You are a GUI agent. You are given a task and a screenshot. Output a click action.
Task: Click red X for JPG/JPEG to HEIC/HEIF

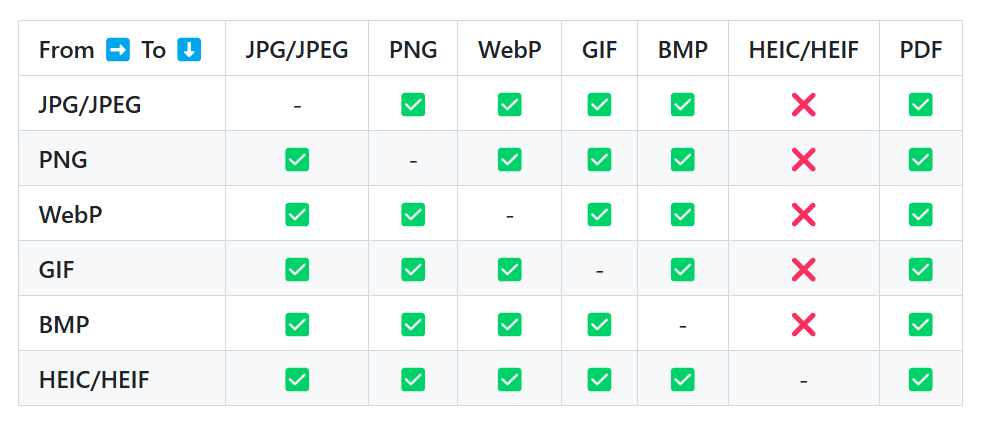coord(803,104)
